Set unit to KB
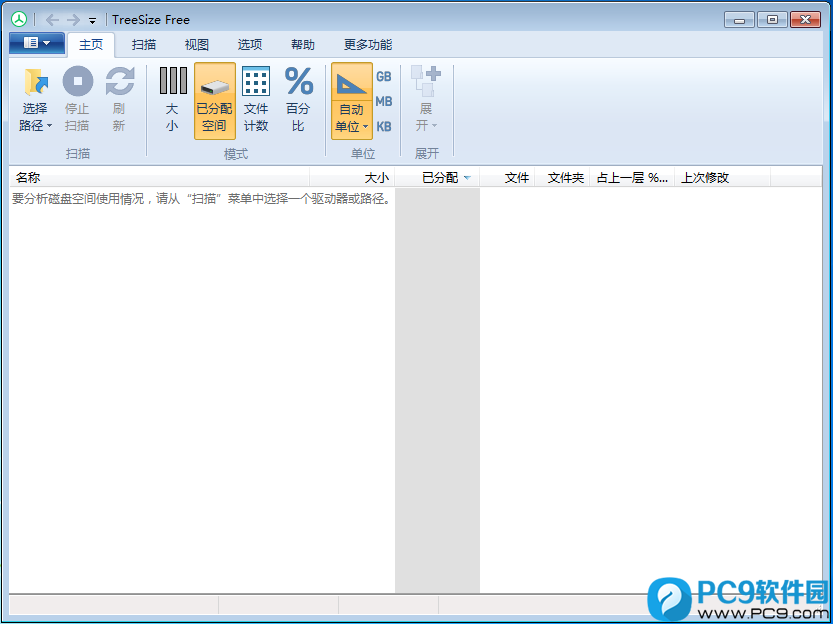The image size is (833, 624). [x=384, y=126]
